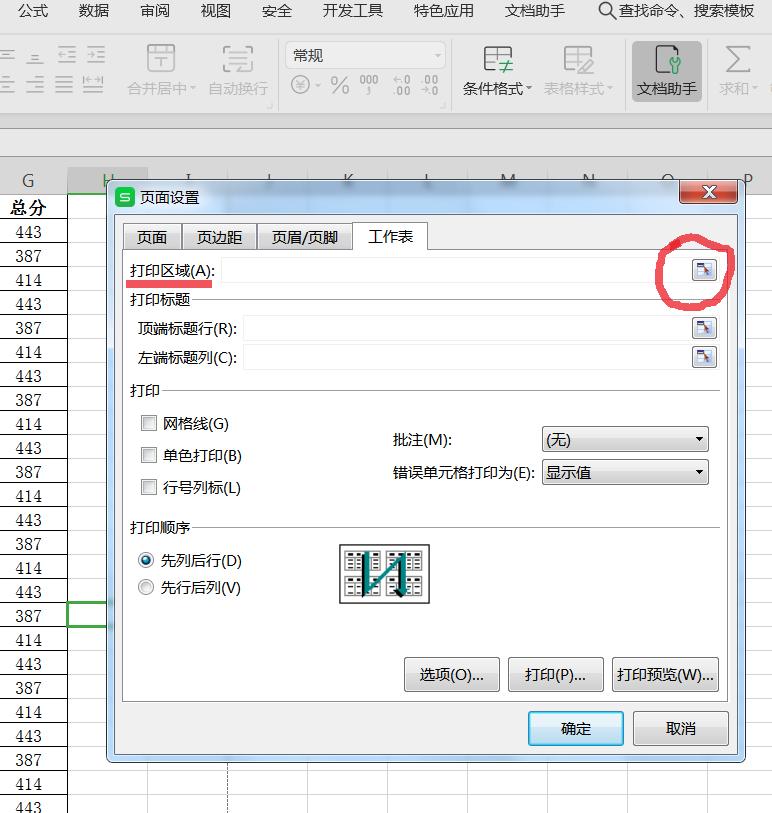Click the WPS spreadsheet logo in dialog title

pos(124,197)
